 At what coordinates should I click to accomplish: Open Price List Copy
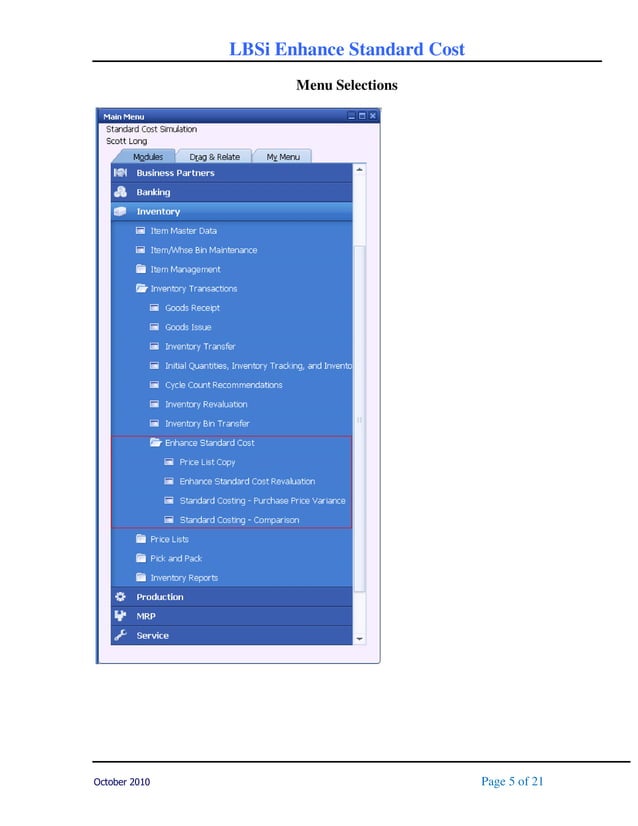(x=207, y=462)
